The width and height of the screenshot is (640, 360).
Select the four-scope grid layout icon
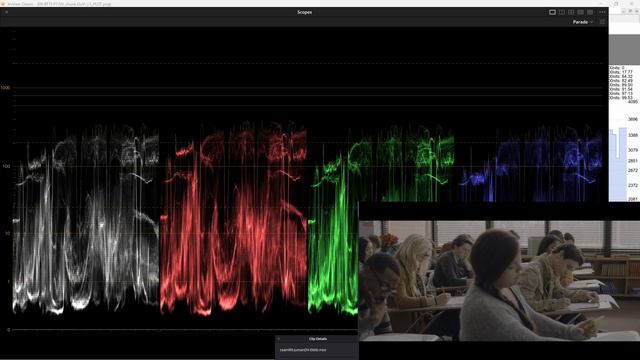pyautogui.click(x=580, y=12)
